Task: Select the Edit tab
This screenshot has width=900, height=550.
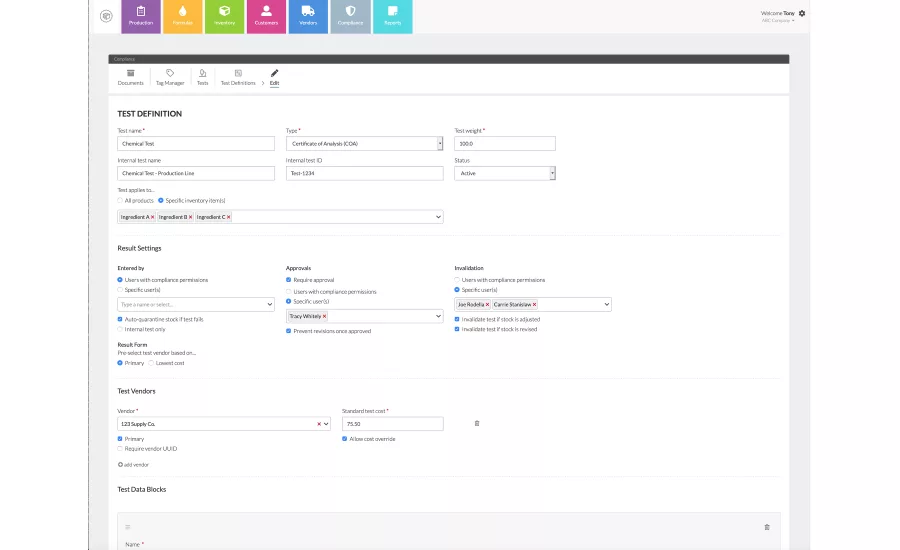Action: pos(274,78)
